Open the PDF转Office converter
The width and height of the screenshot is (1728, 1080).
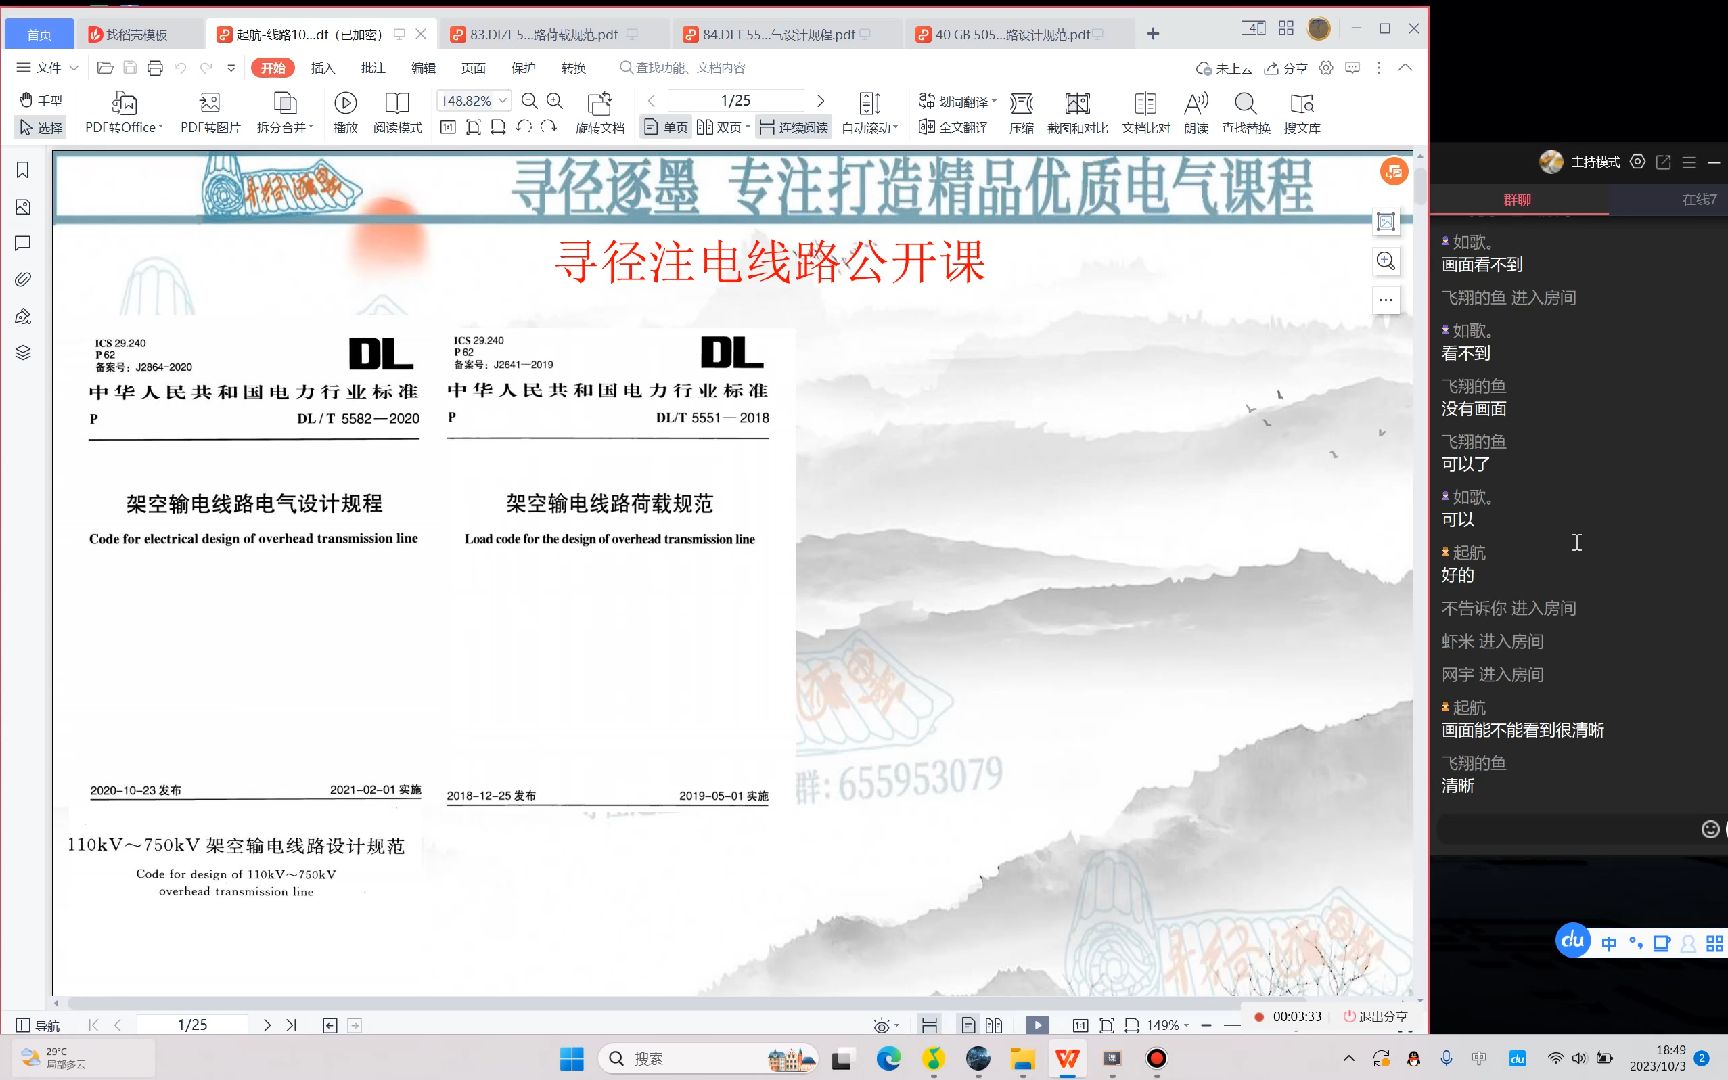tap(124, 113)
